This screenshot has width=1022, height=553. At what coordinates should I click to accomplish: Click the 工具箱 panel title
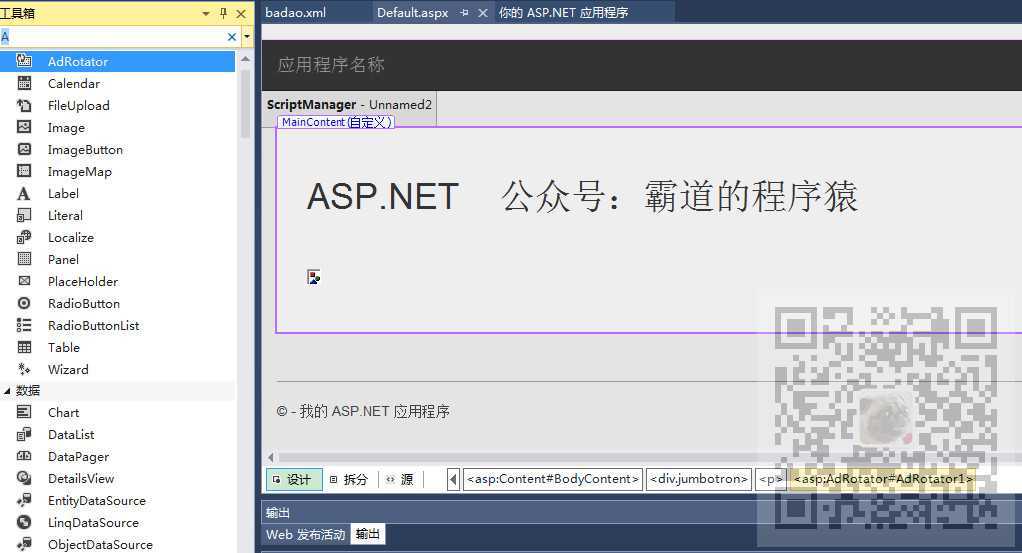click(x=18, y=13)
